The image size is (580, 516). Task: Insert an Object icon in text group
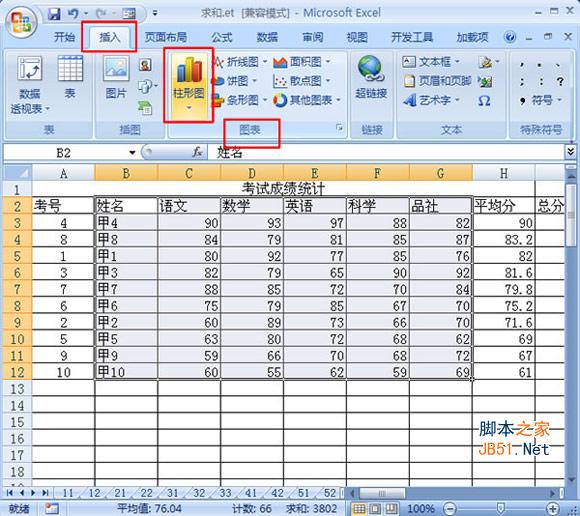pyautogui.click(x=485, y=81)
